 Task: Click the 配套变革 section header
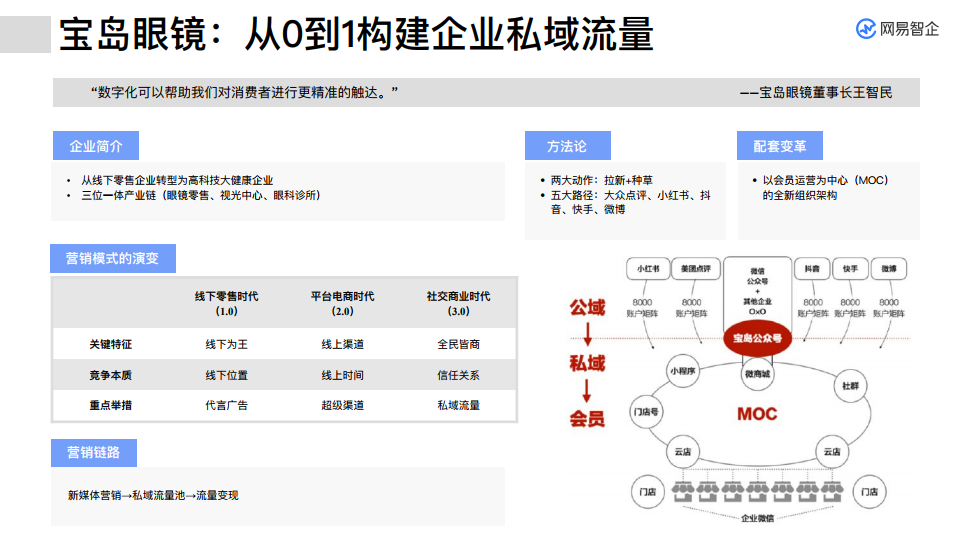click(x=779, y=146)
